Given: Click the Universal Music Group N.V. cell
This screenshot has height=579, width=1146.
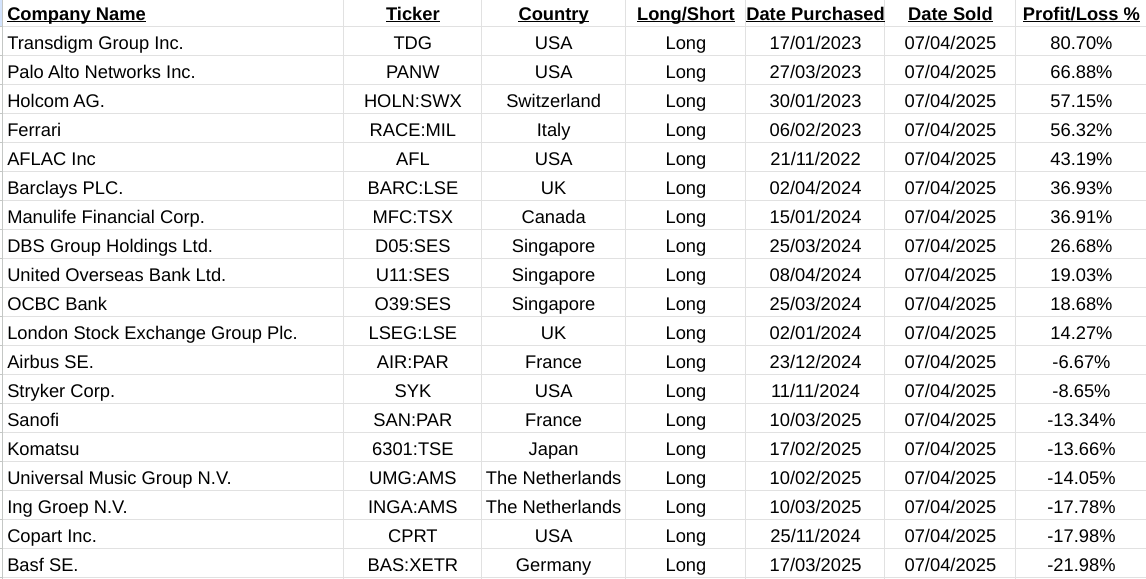Looking at the screenshot, I should tap(119, 478).
